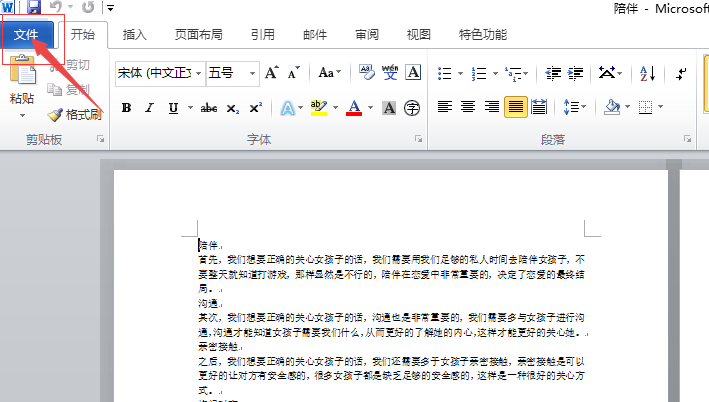This screenshot has width=709, height=402.
Task: Open Customize Quick Access Toolbar dropdown
Action: pos(110,7)
